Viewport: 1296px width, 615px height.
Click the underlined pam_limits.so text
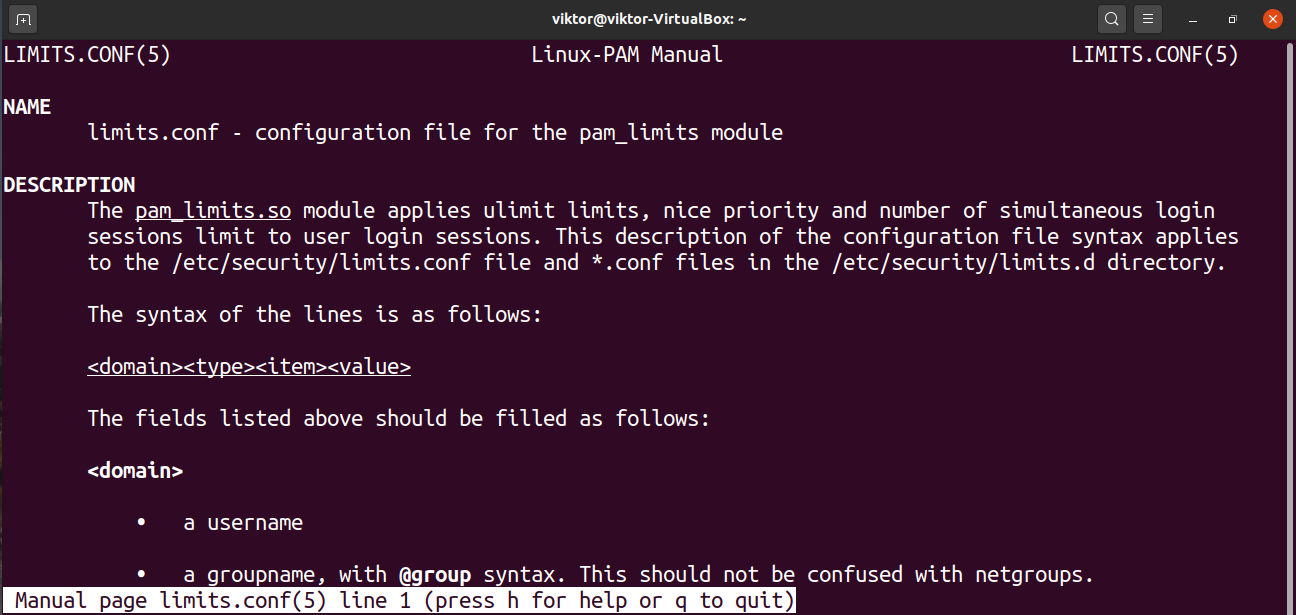[x=213, y=211]
